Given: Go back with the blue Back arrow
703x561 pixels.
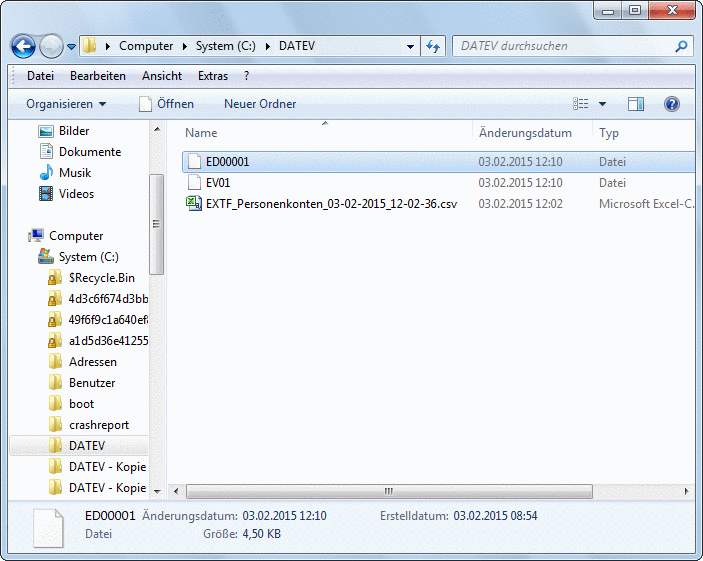Looking at the screenshot, I should point(23,46).
